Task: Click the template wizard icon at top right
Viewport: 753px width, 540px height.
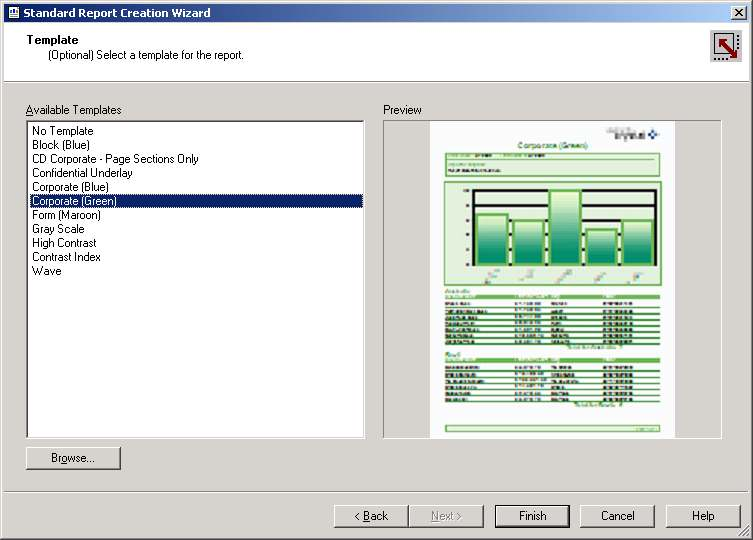Action: 725,46
